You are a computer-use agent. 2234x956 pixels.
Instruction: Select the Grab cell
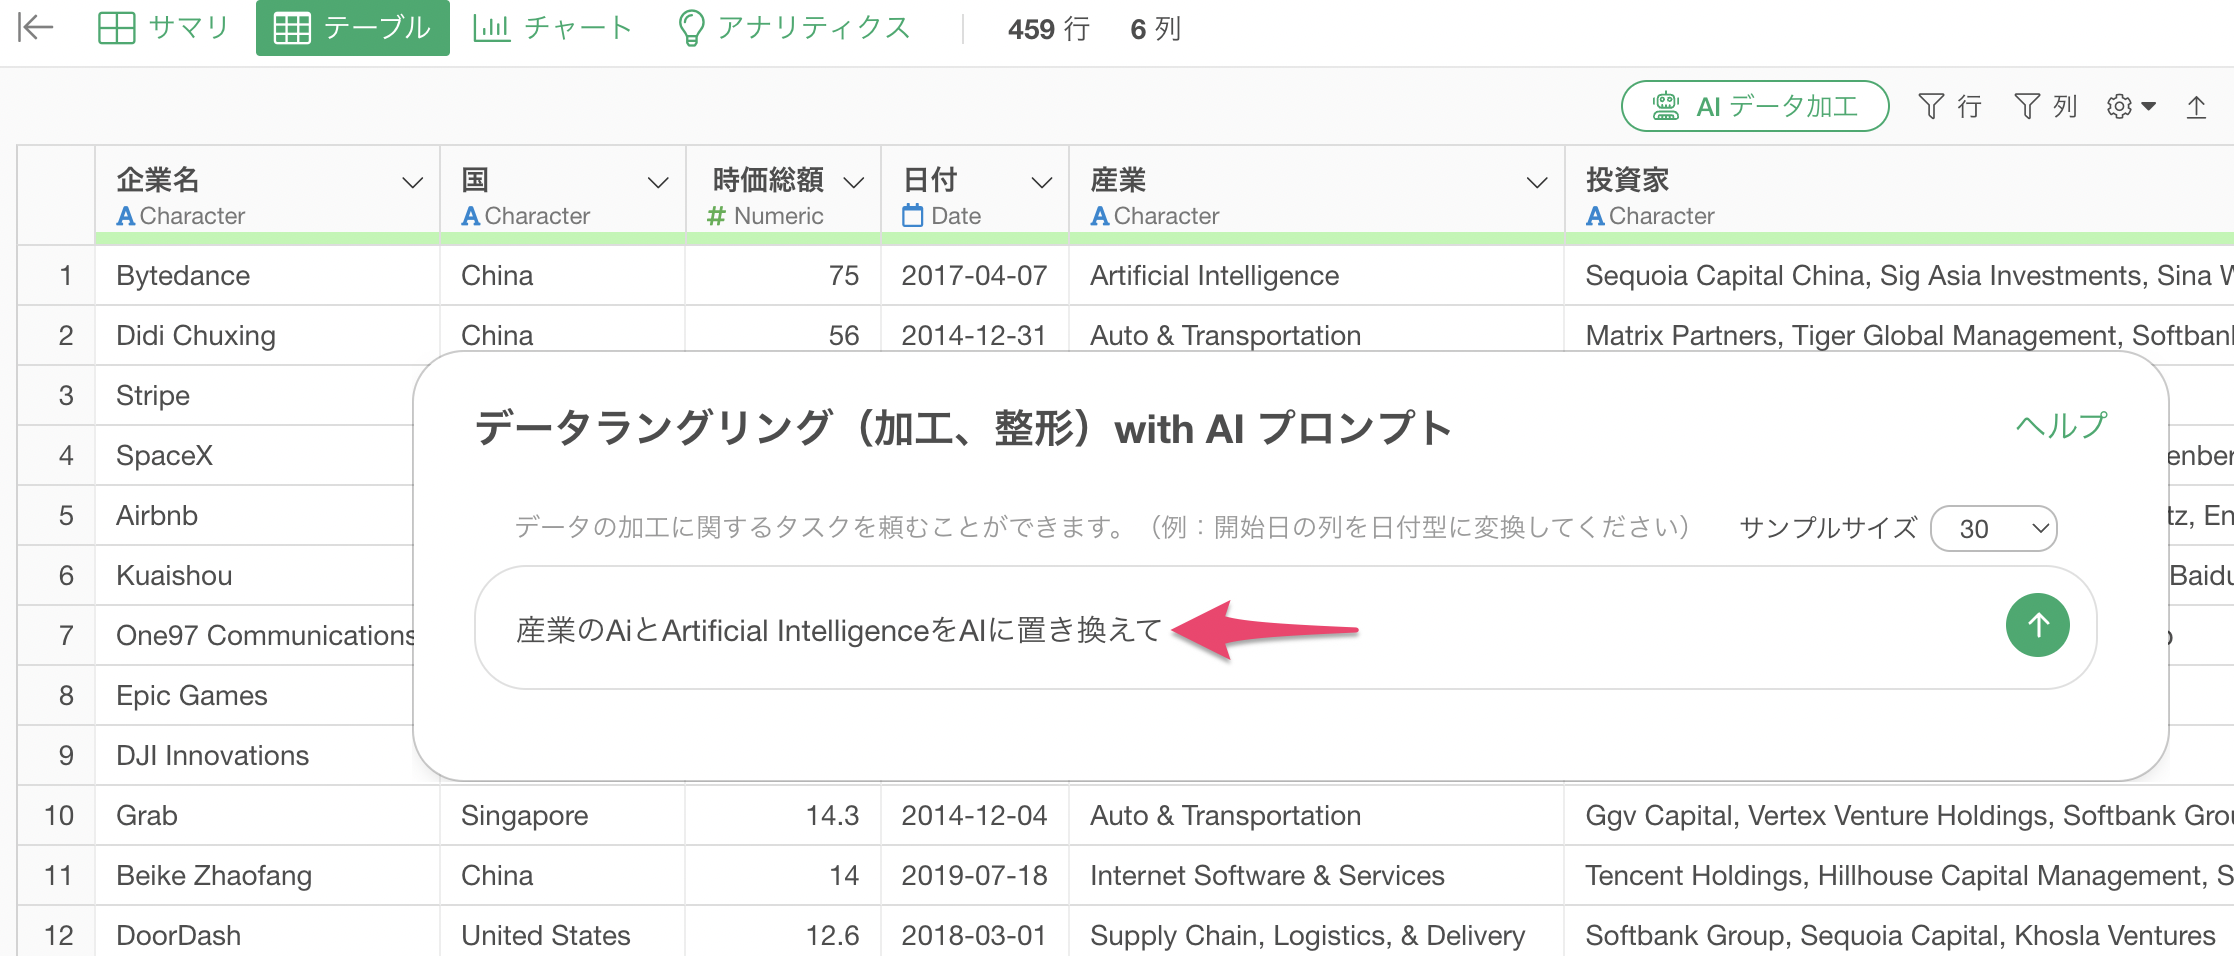coord(267,815)
